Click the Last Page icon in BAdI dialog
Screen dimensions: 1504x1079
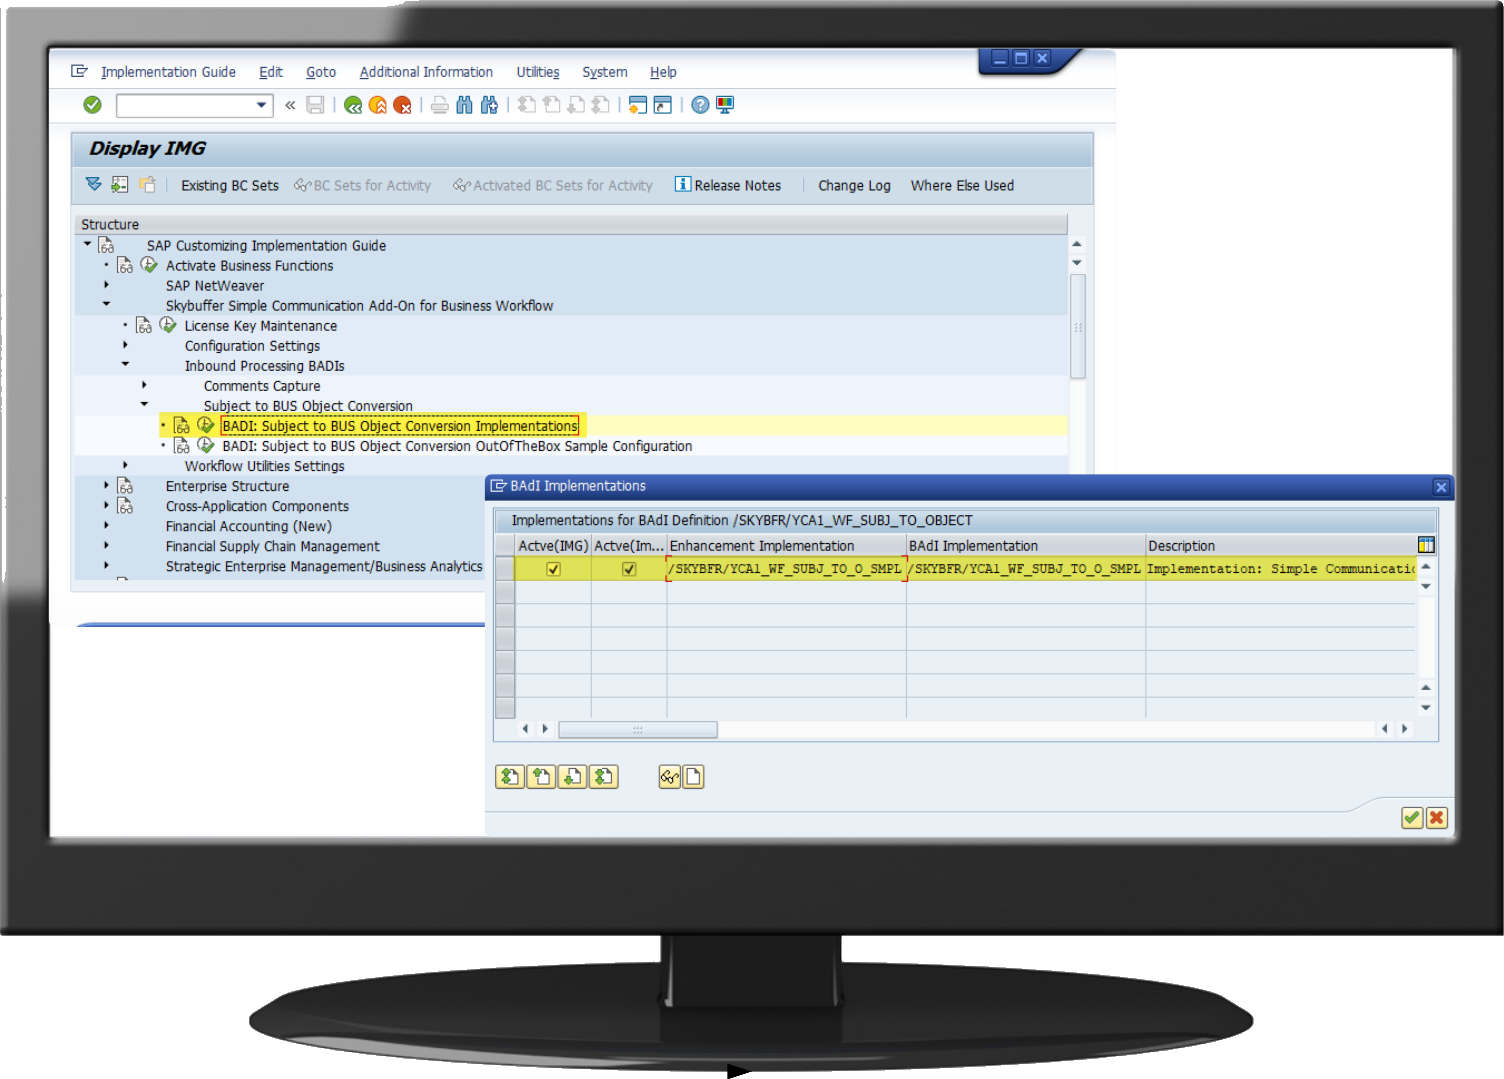[x=603, y=777]
